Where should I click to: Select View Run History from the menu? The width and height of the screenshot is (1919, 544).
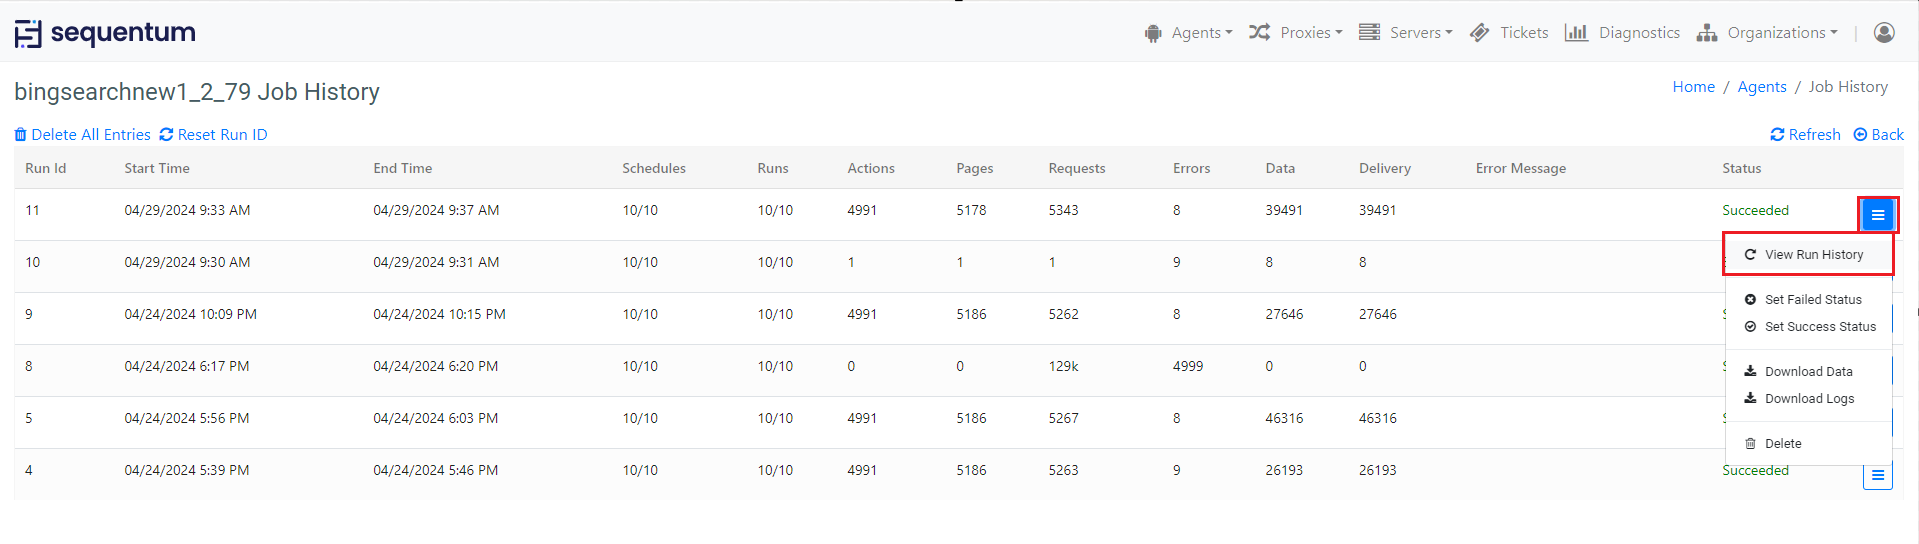pos(1813,255)
